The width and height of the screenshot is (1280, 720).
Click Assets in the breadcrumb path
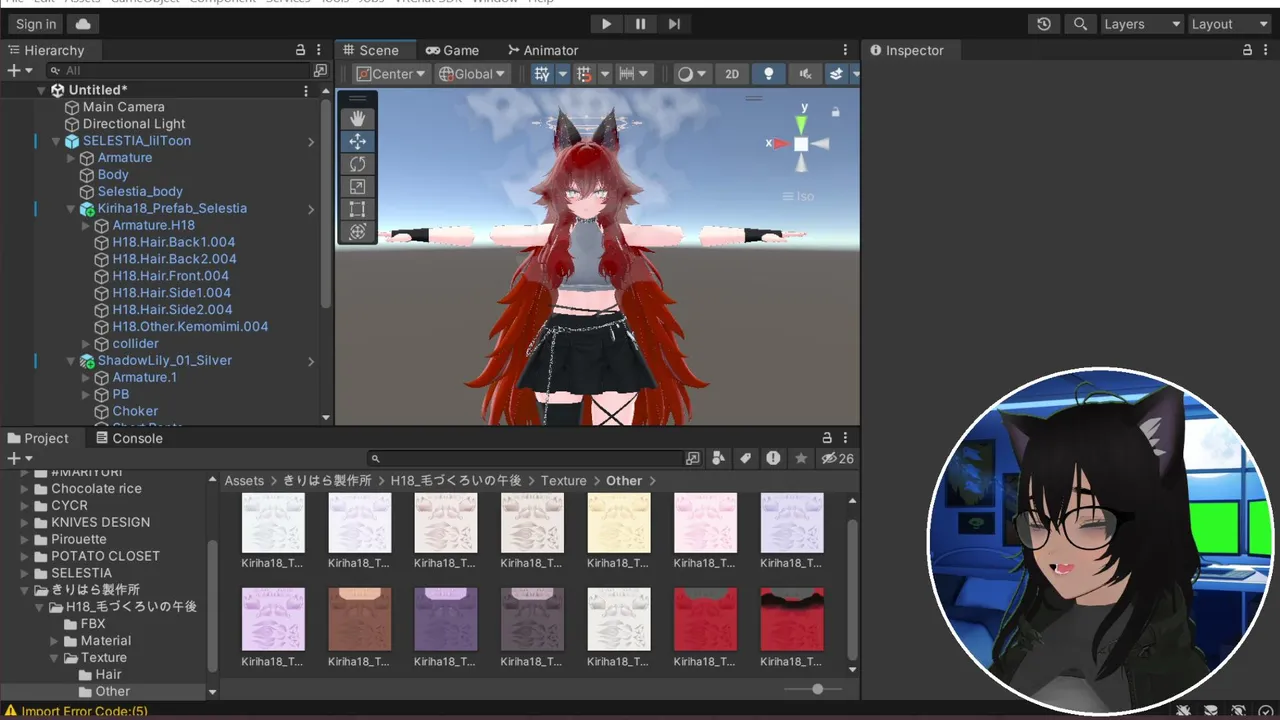(244, 481)
